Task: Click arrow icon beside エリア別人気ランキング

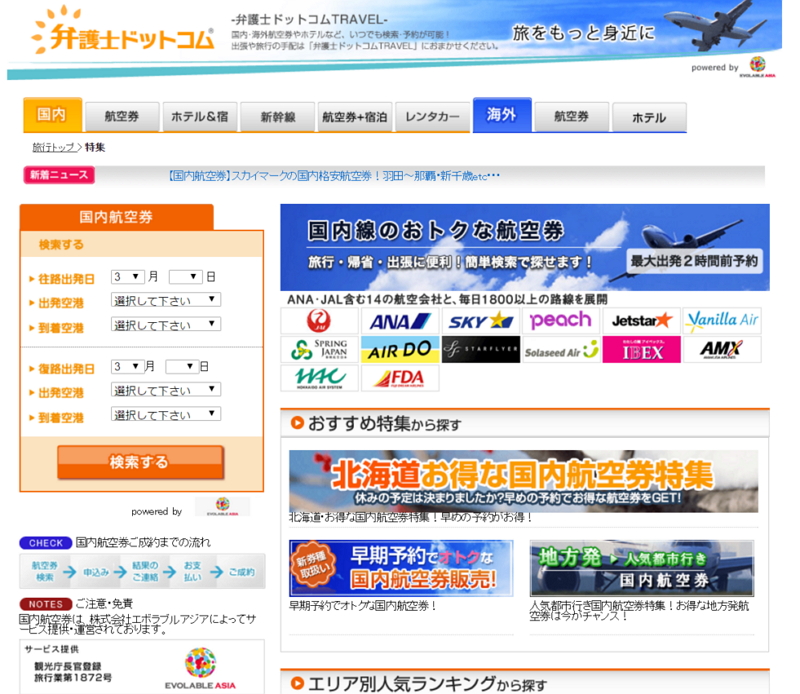Action: point(297,683)
